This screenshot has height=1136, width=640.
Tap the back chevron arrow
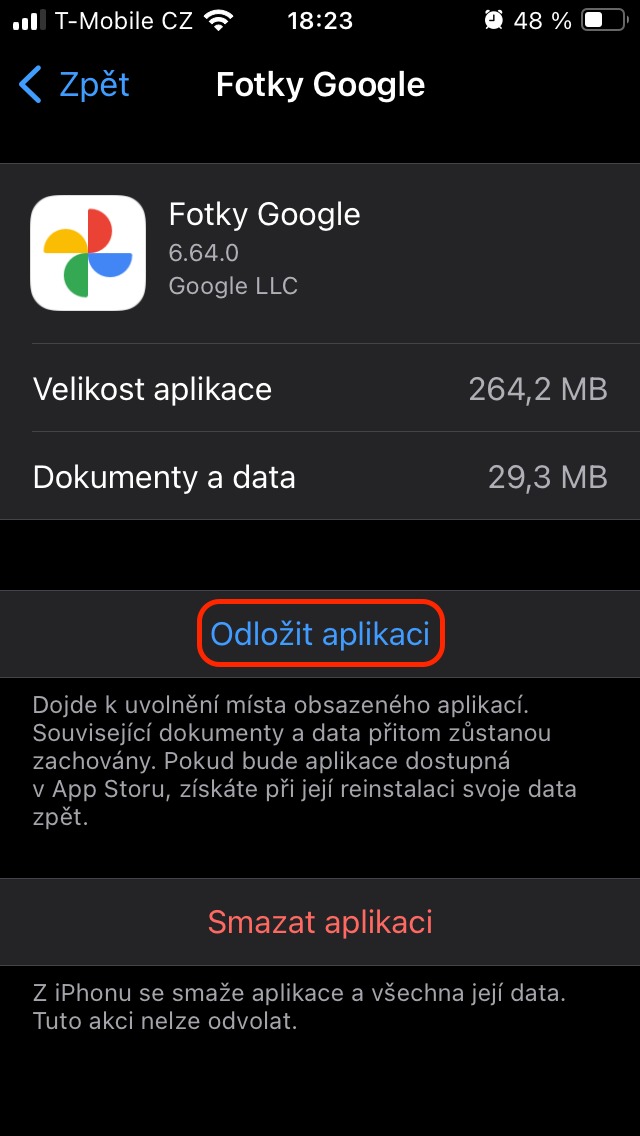coord(31,85)
